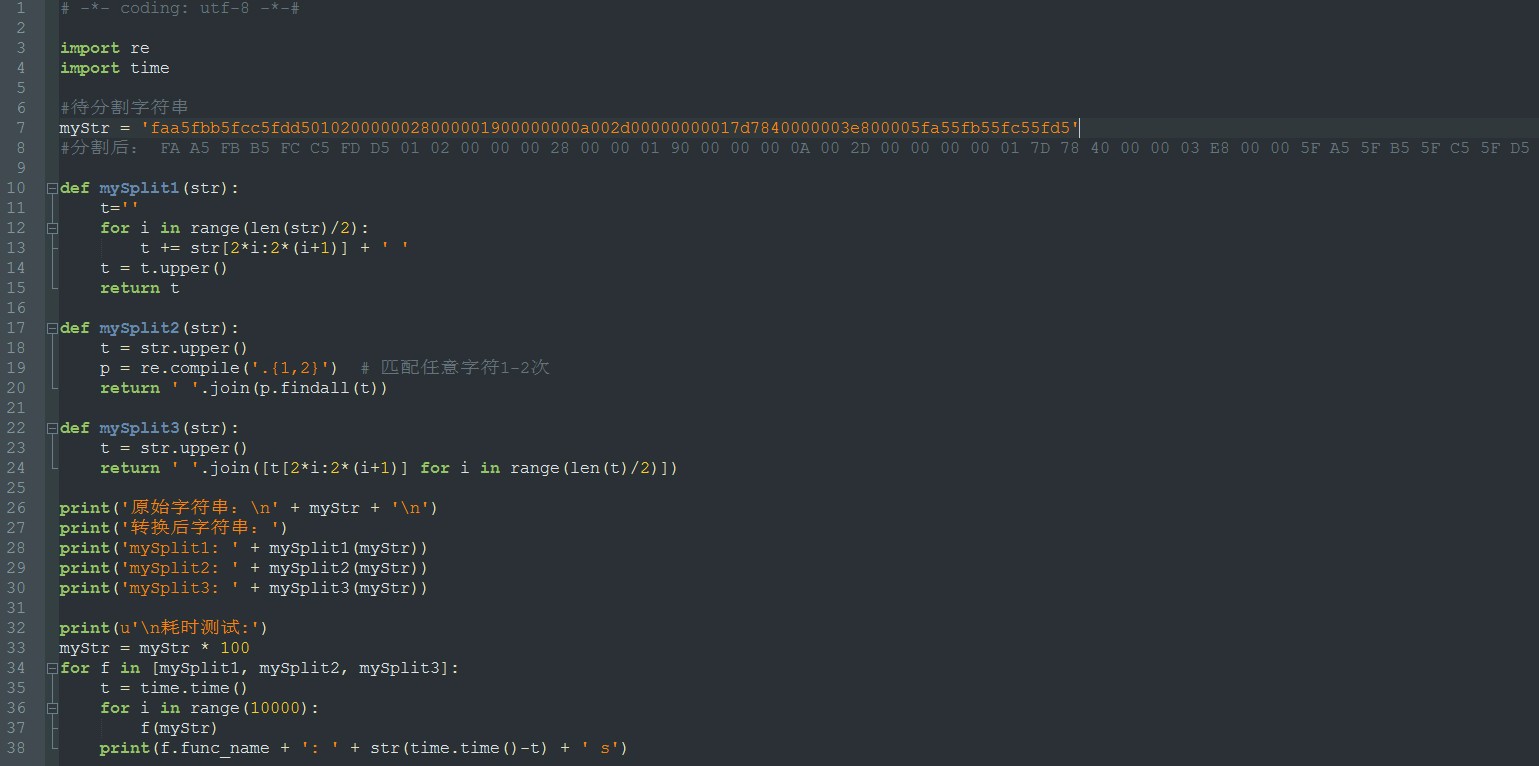Click 'mySplit2' in the def on line 17
This screenshot has width=1539, height=766.
[x=140, y=328]
